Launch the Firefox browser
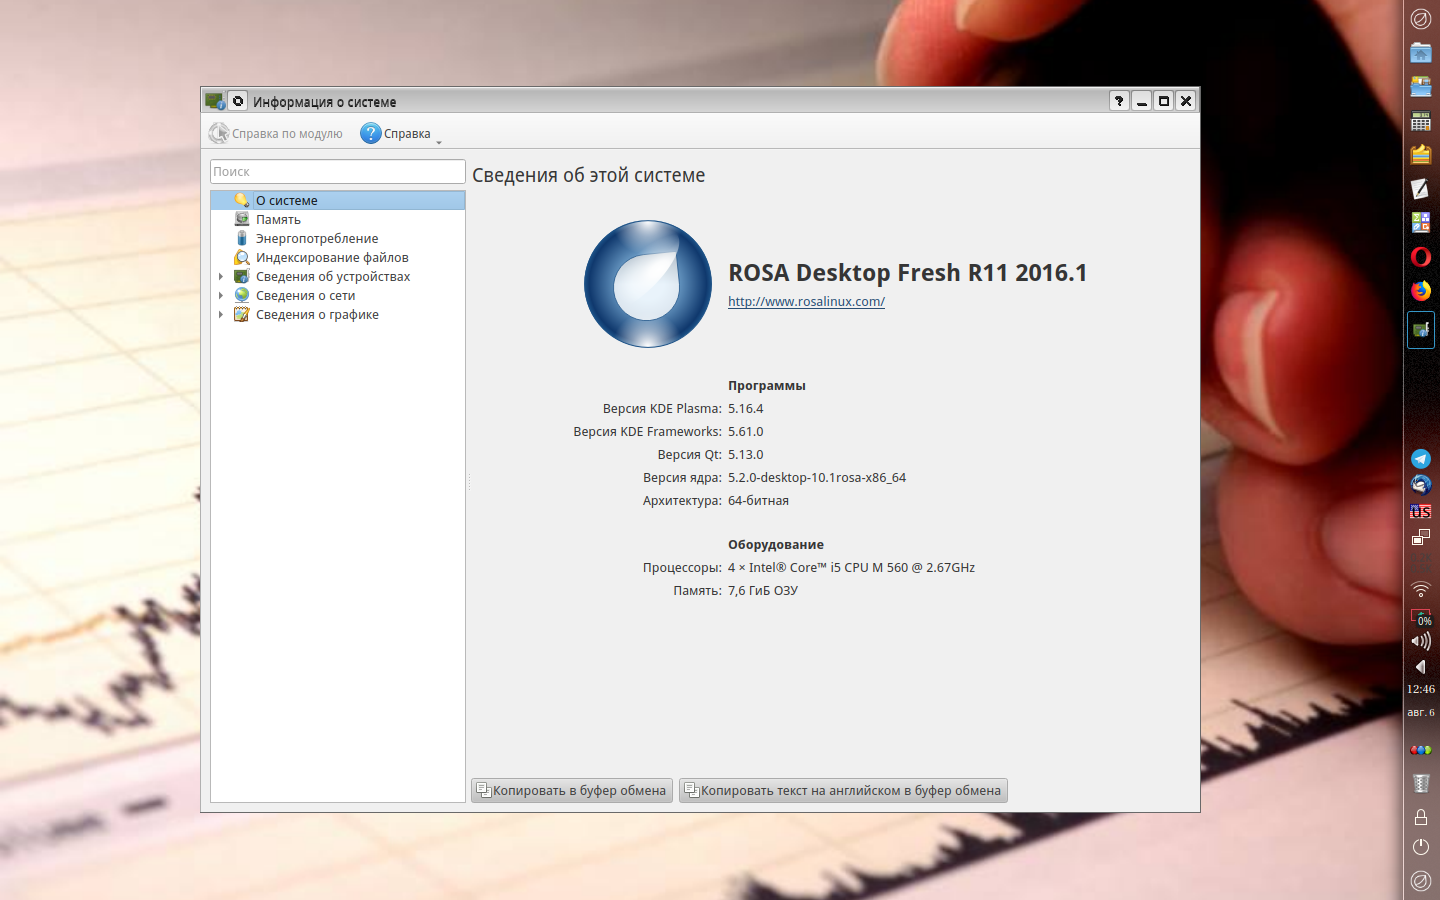The height and width of the screenshot is (900, 1440). coord(1421,291)
